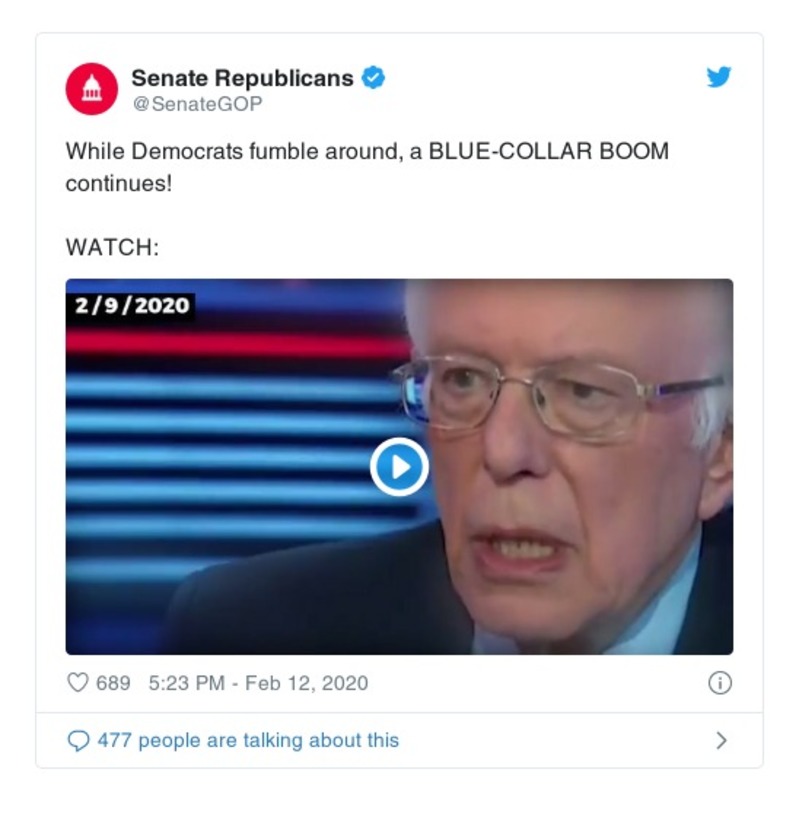Open Twitter via the bird logo
The height and width of the screenshot is (817, 799).
pyautogui.click(x=719, y=77)
